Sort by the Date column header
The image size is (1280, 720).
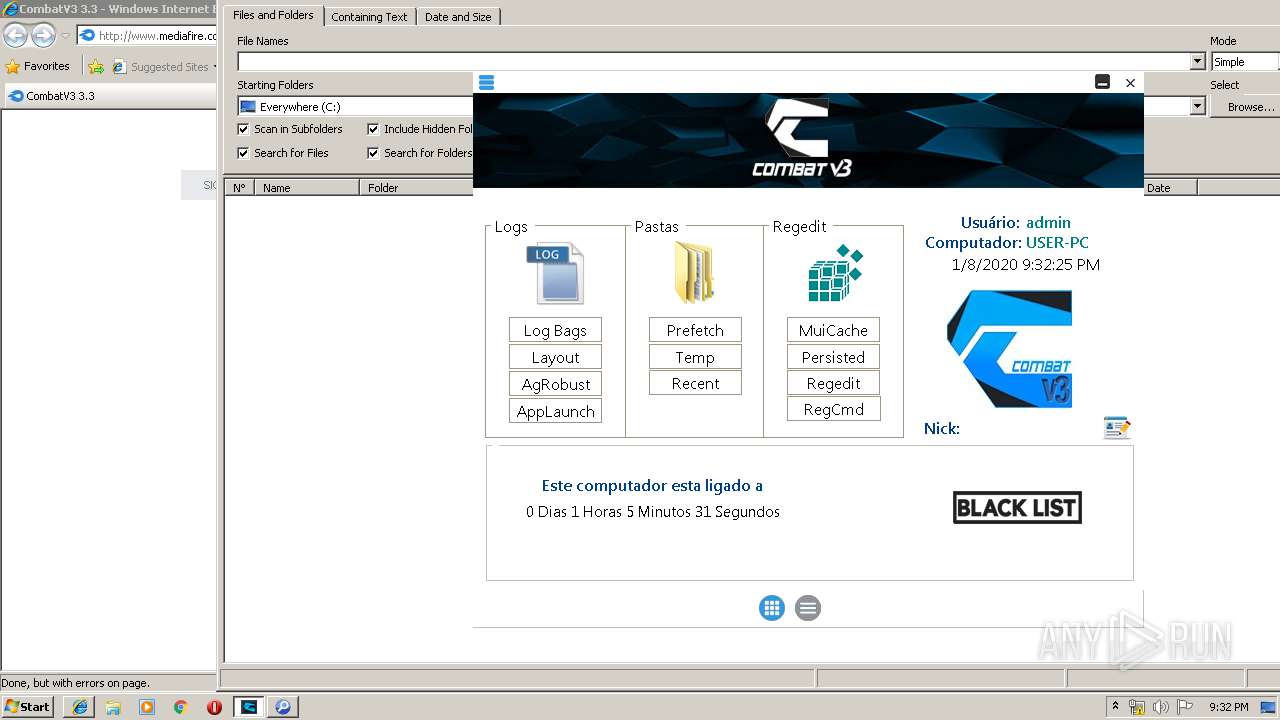coord(1170,188)
